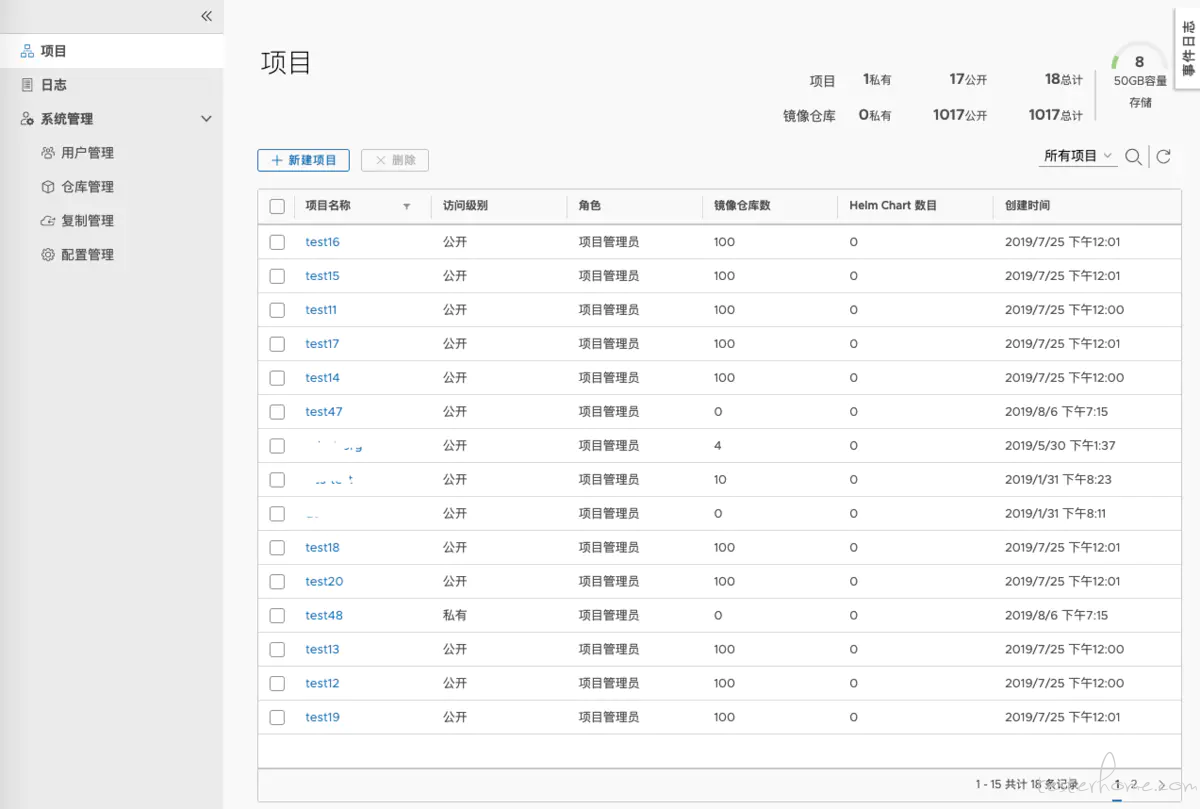
Task: Collapse the sidebar with double-chevron icon
Action: [206, 16]
